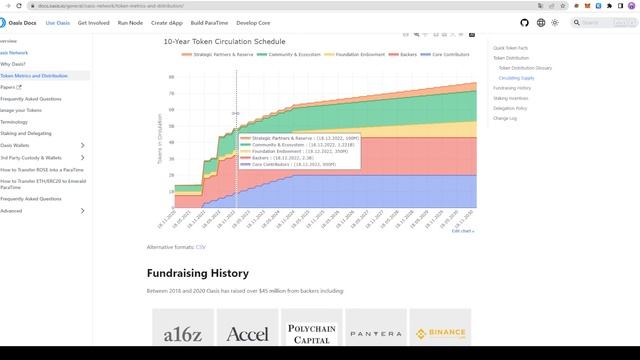Toggle Strategic Partners & Reserve legend series

(x=218, y=54)
